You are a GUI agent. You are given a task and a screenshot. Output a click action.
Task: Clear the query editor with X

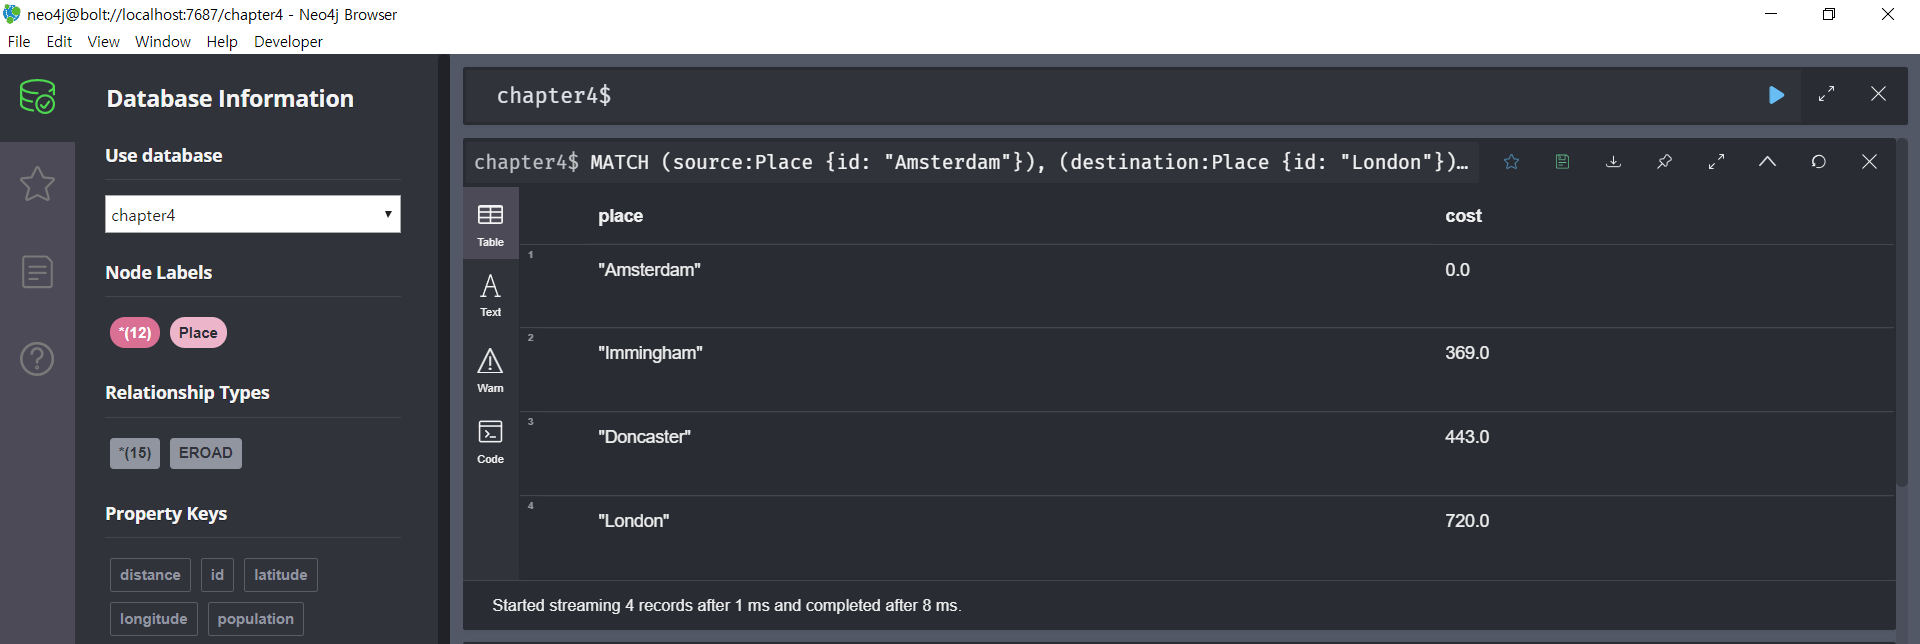point(1878,94)
